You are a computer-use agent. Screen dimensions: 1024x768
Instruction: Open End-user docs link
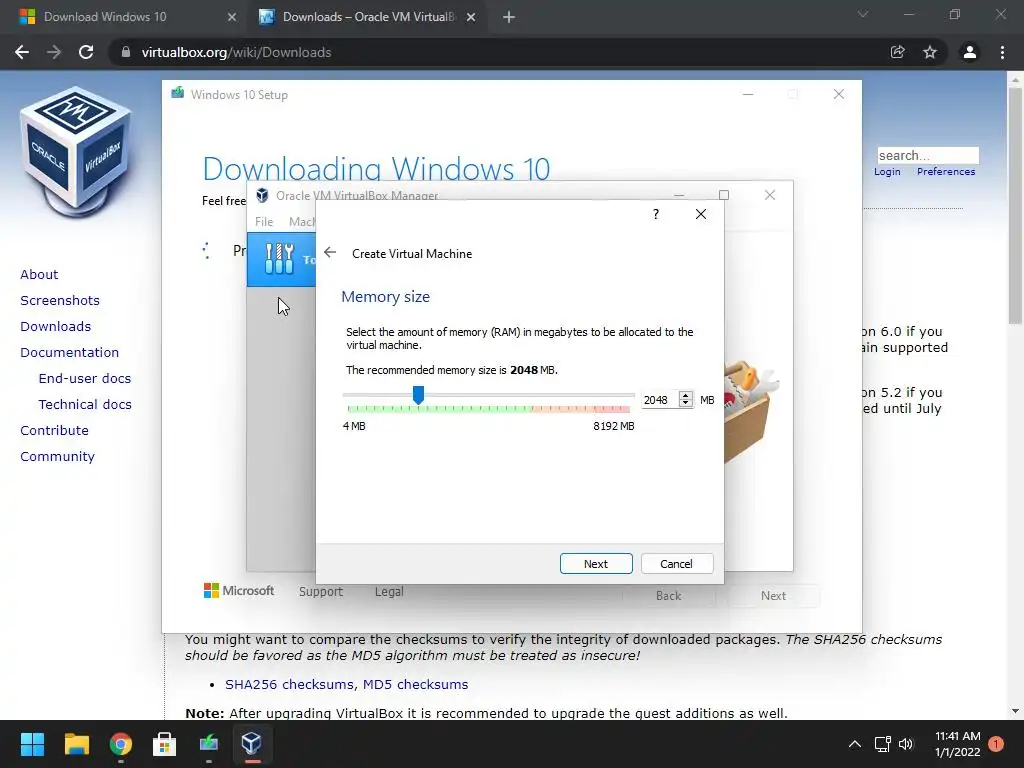[x=85, y=379]
